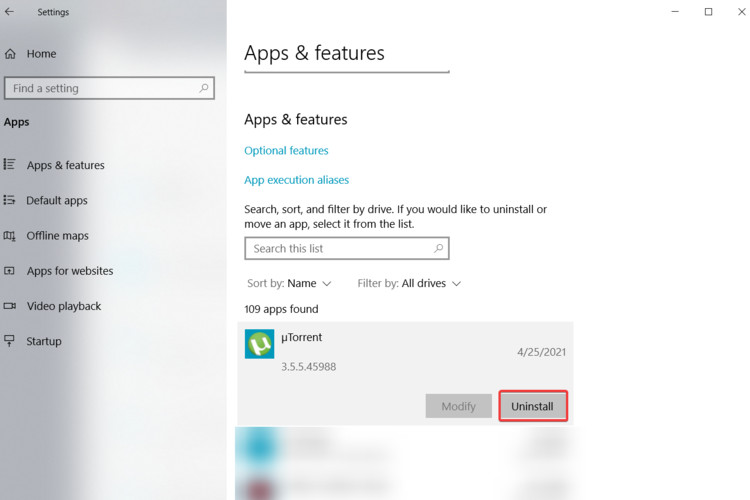Screen dimensions: 750x500
Task: Open the Optional features link
Action: pyautogui.click(x=286, y=151)
